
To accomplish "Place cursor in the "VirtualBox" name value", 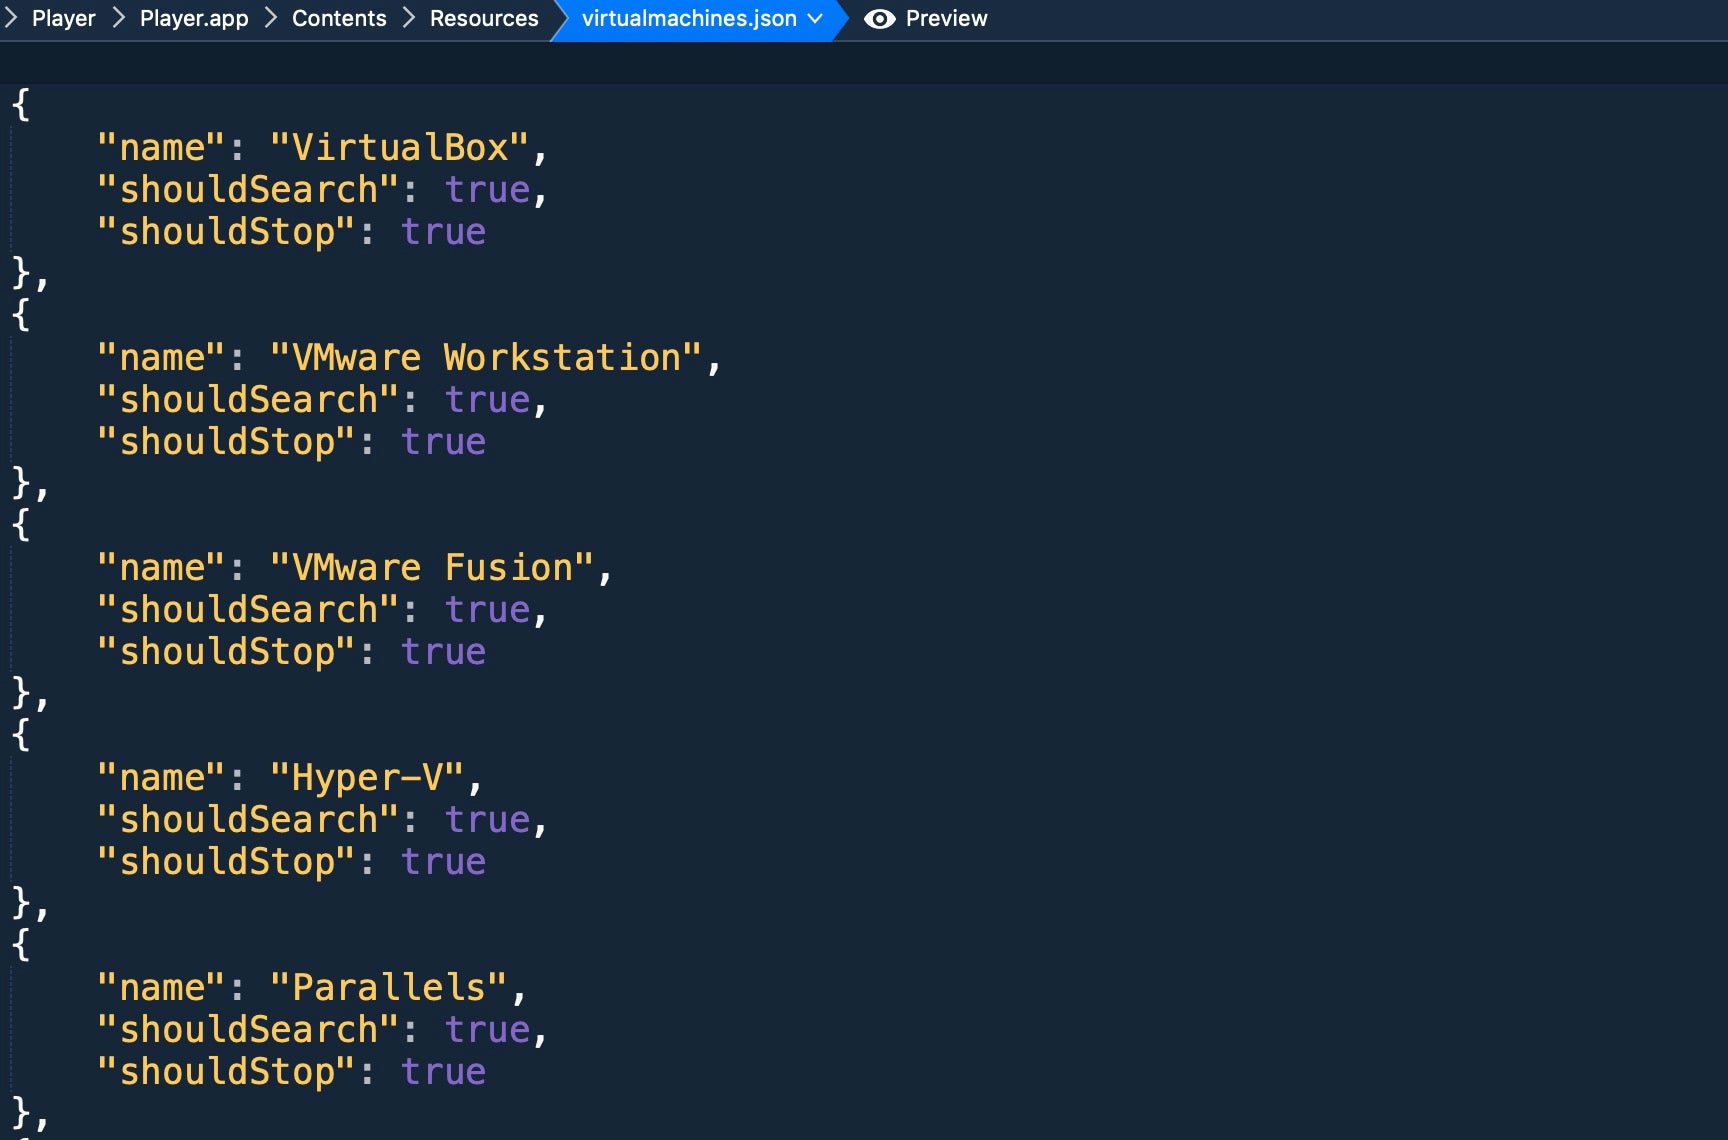I will point(399,148).
